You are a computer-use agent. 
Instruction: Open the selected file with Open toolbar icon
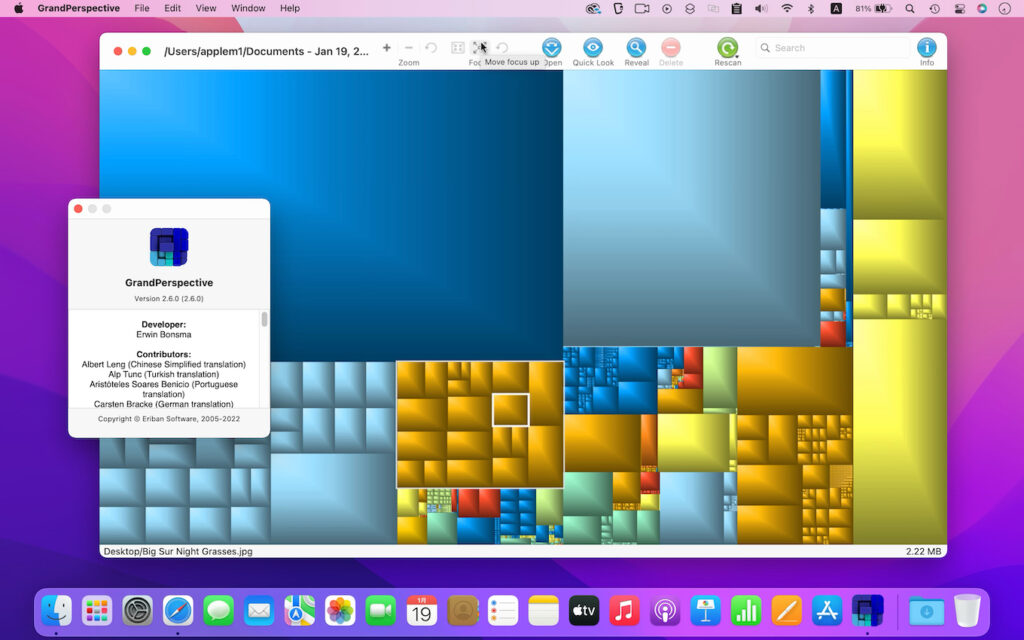[551, 47]
